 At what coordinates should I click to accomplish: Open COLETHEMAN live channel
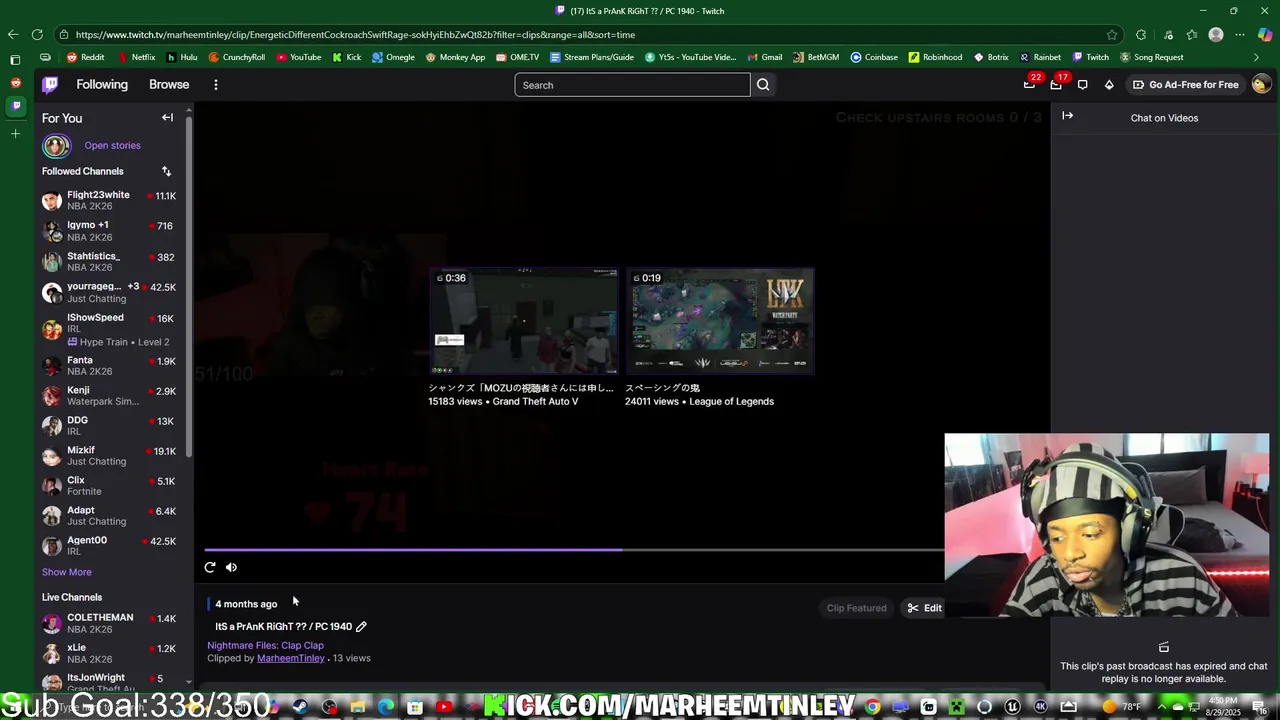pos(110,623)
